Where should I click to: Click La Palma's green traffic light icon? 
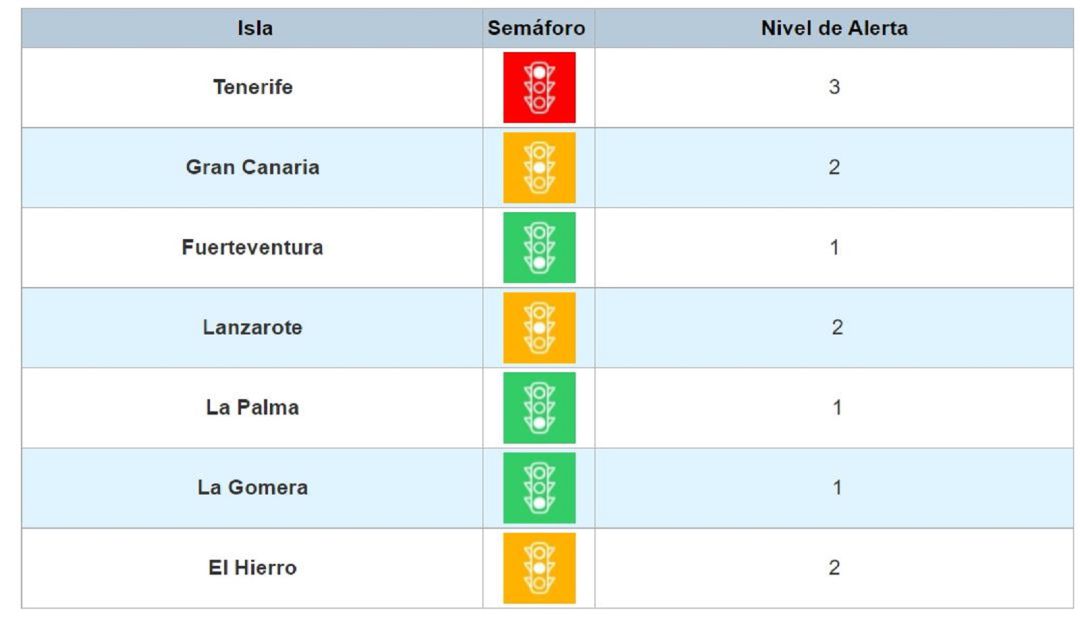pos(539,407)
